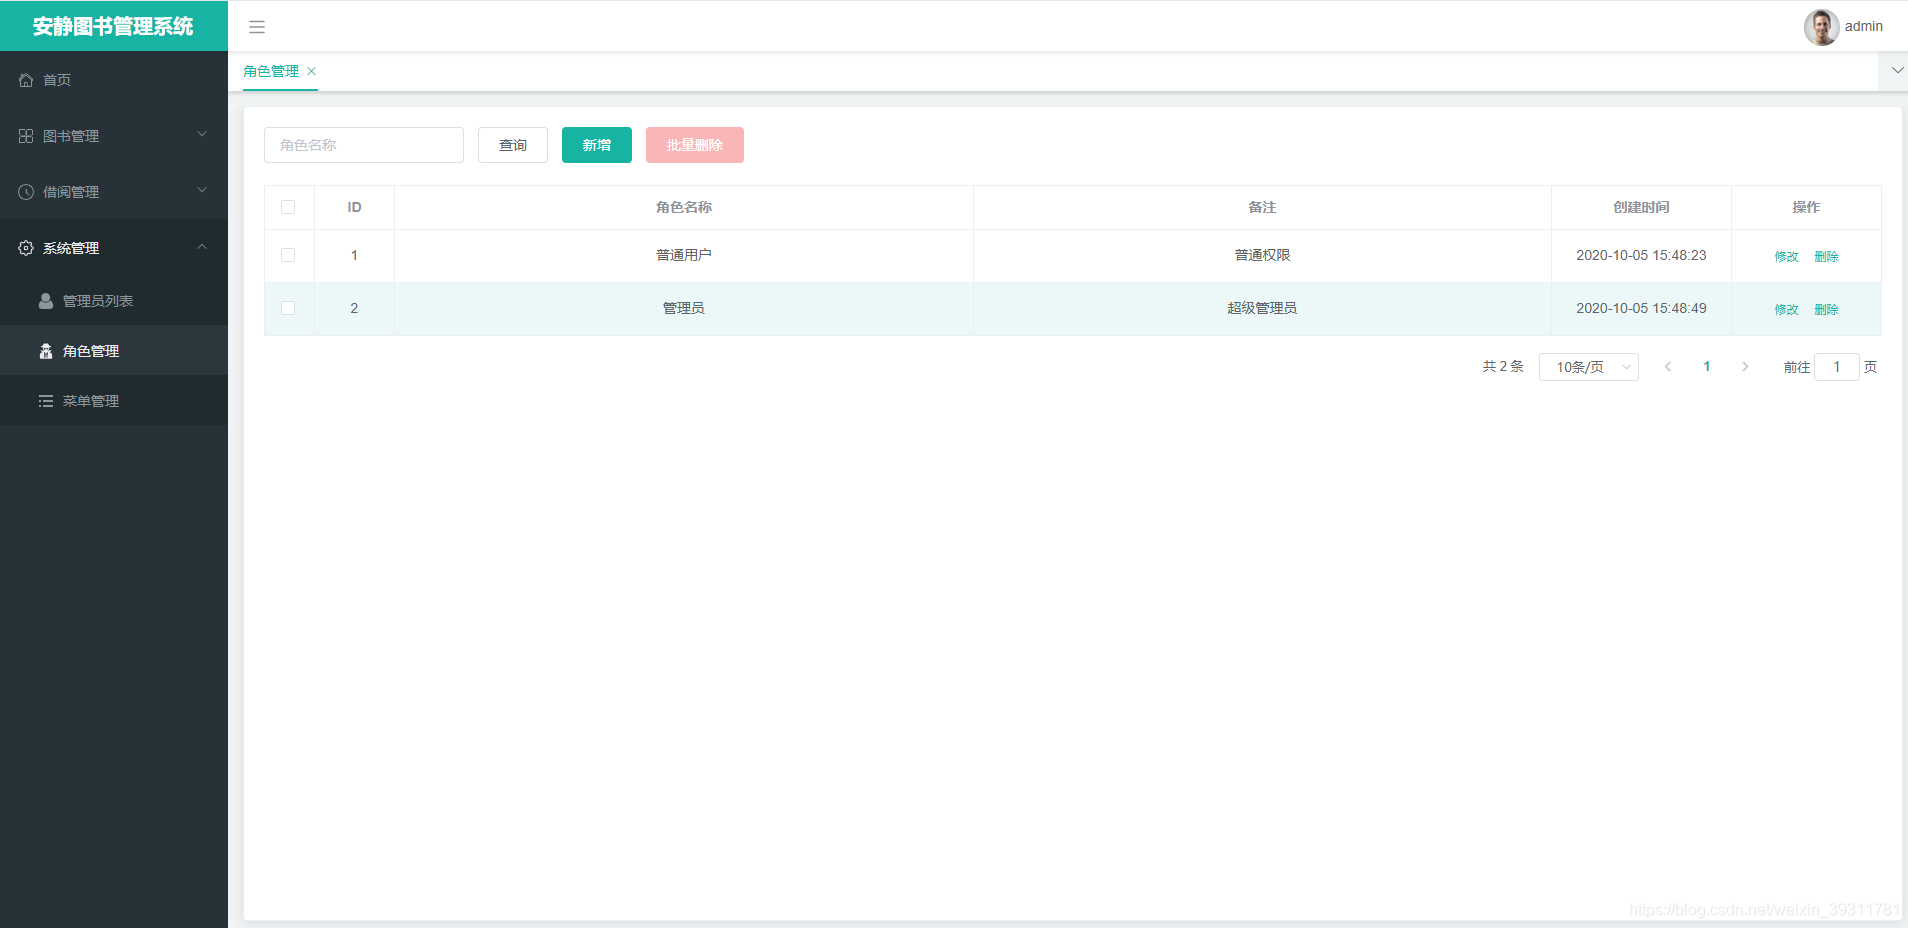This screenshot has height=928, width=1908.
Task: Click the 2020-10-05 15:48:23 timestamp
Action: coord(1641,255)
